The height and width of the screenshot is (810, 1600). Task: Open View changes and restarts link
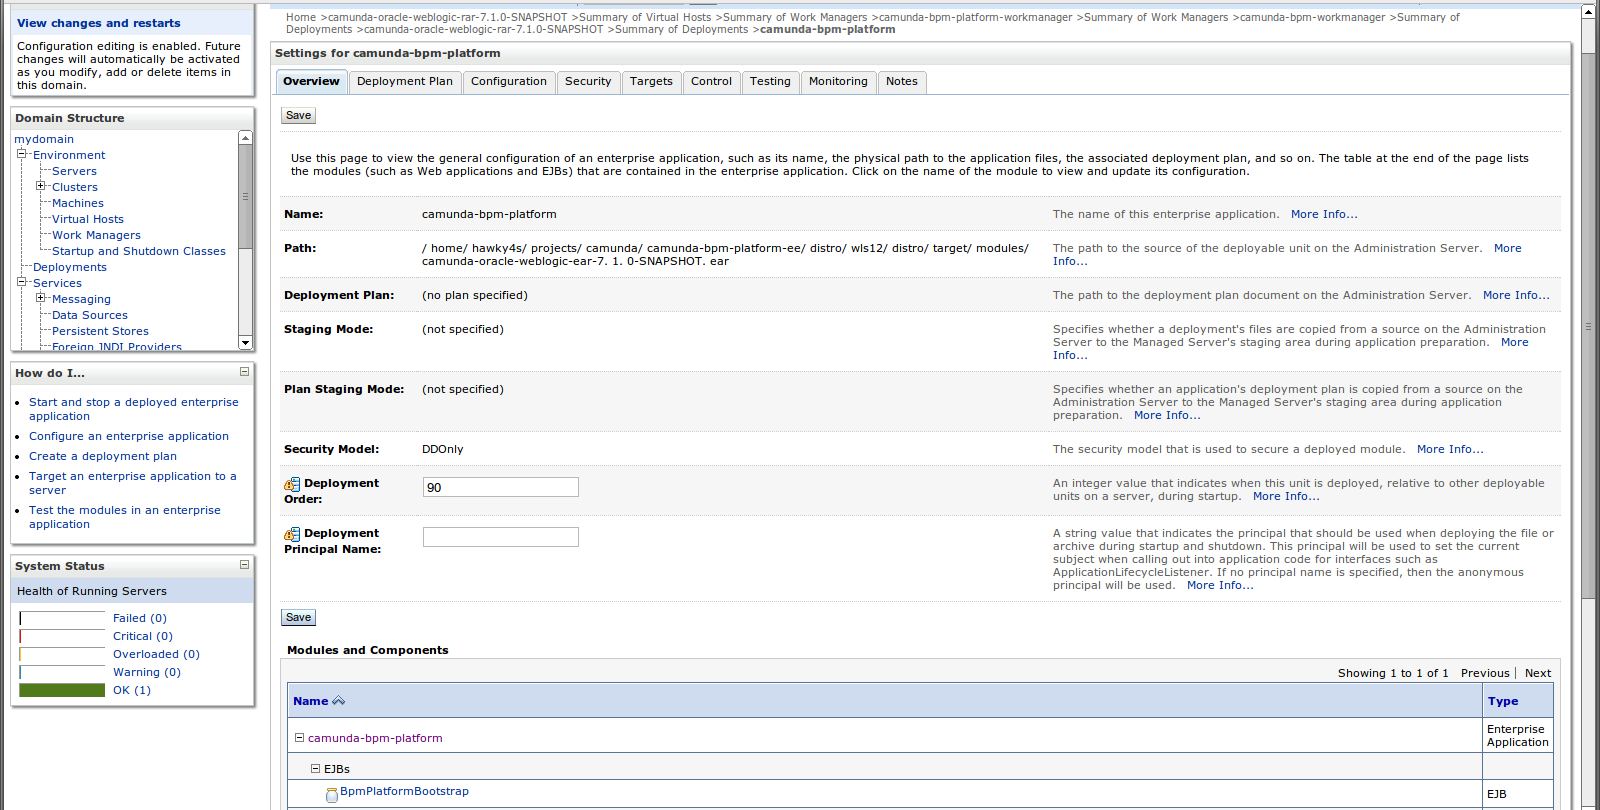coord(99,23)
